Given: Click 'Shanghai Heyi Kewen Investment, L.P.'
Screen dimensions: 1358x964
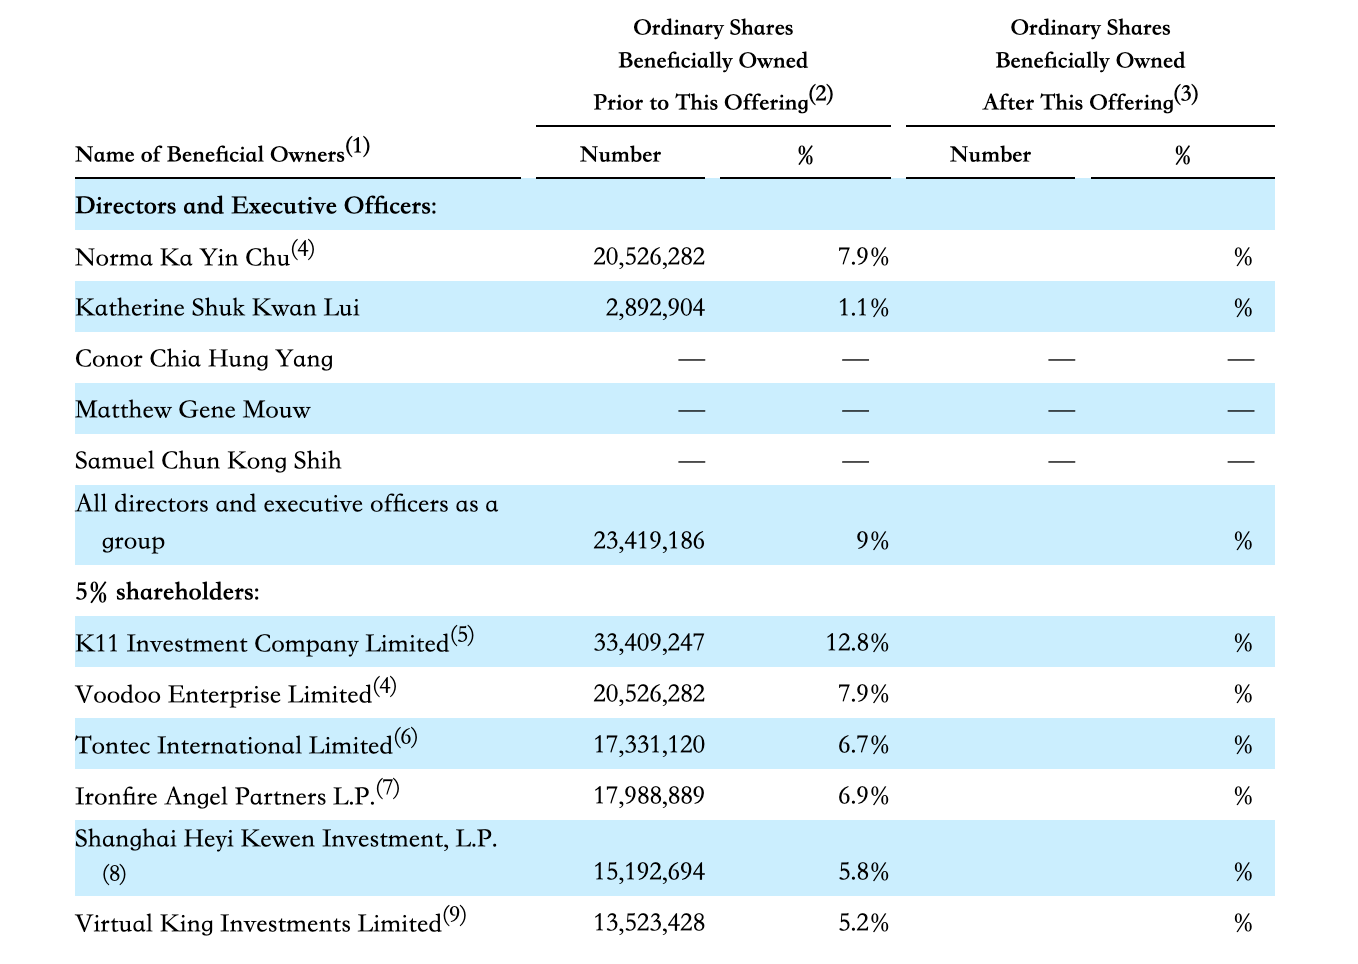Looking at the screenshot, I should (286, 839).
